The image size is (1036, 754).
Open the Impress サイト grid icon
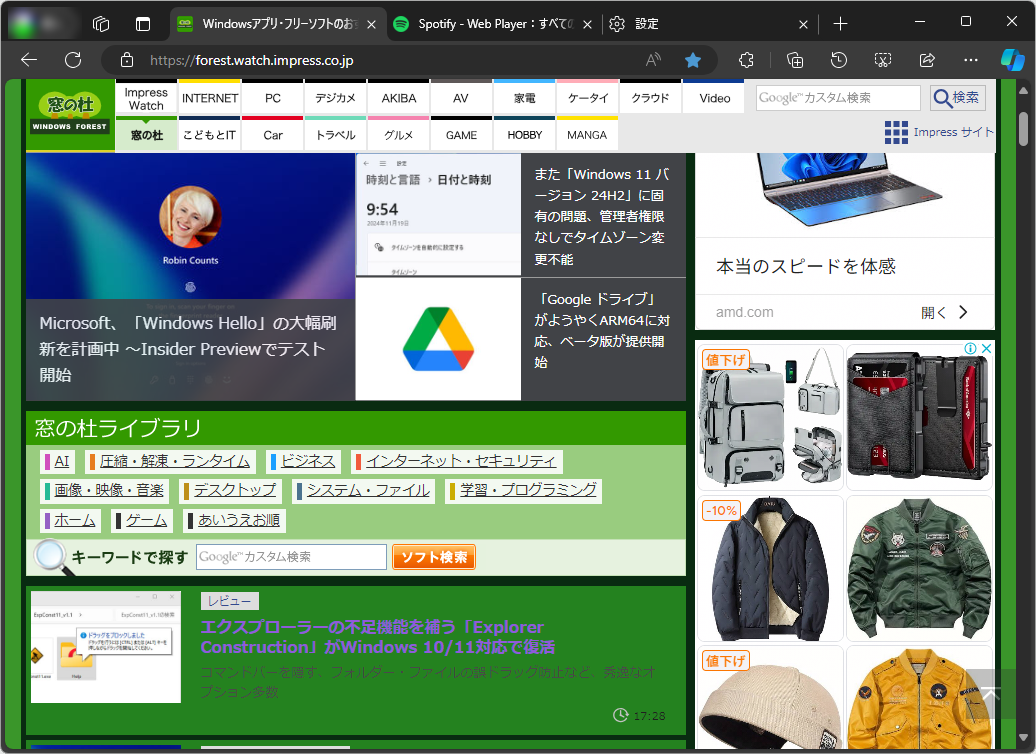click(896, 132)
